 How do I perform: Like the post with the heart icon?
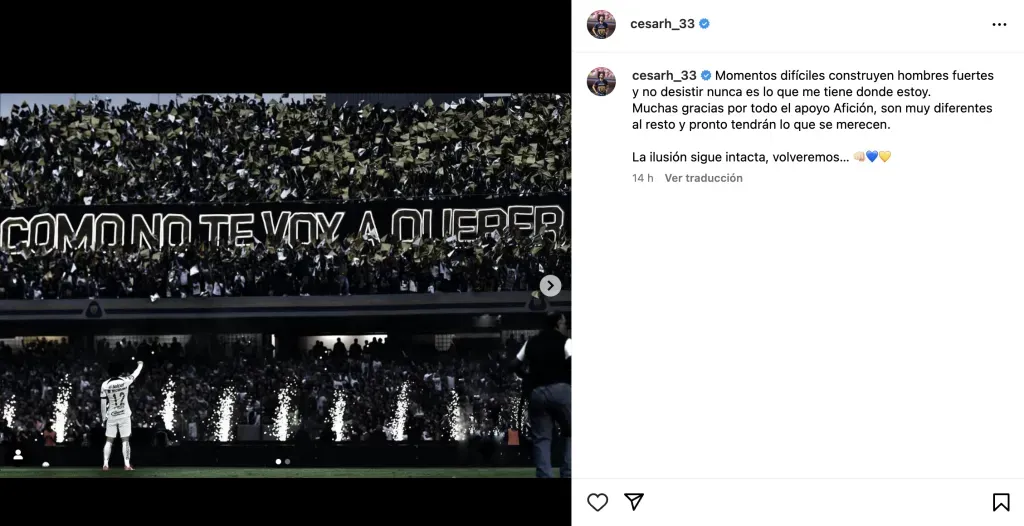597,502
